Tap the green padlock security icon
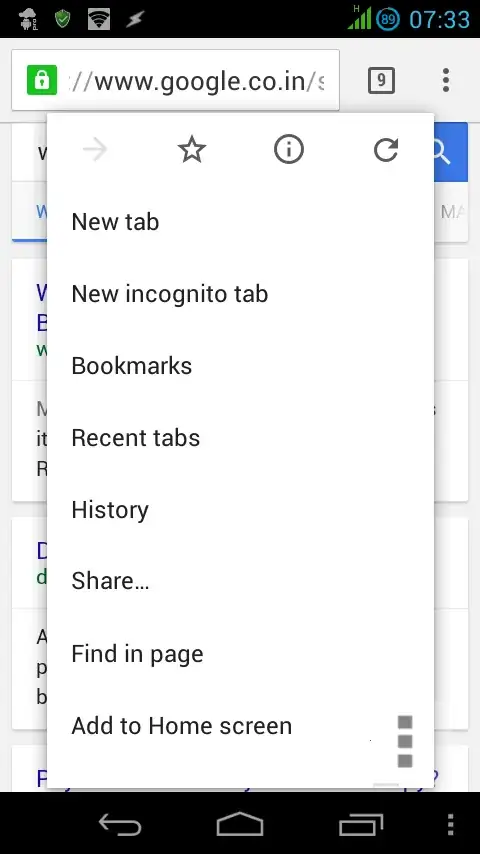The image size is (480, 854). point(41,81)
